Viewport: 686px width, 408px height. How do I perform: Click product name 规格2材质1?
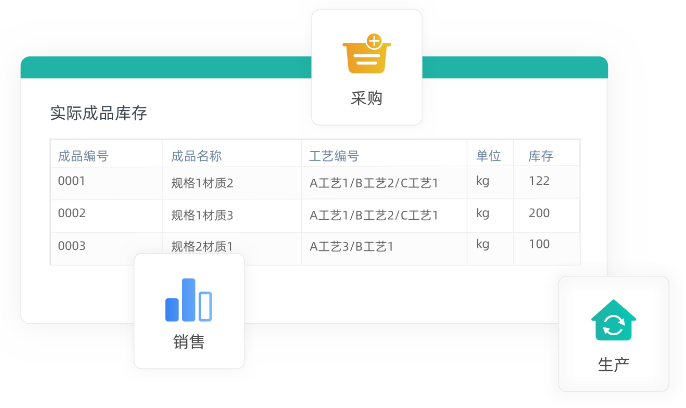[x=202, y=246]
